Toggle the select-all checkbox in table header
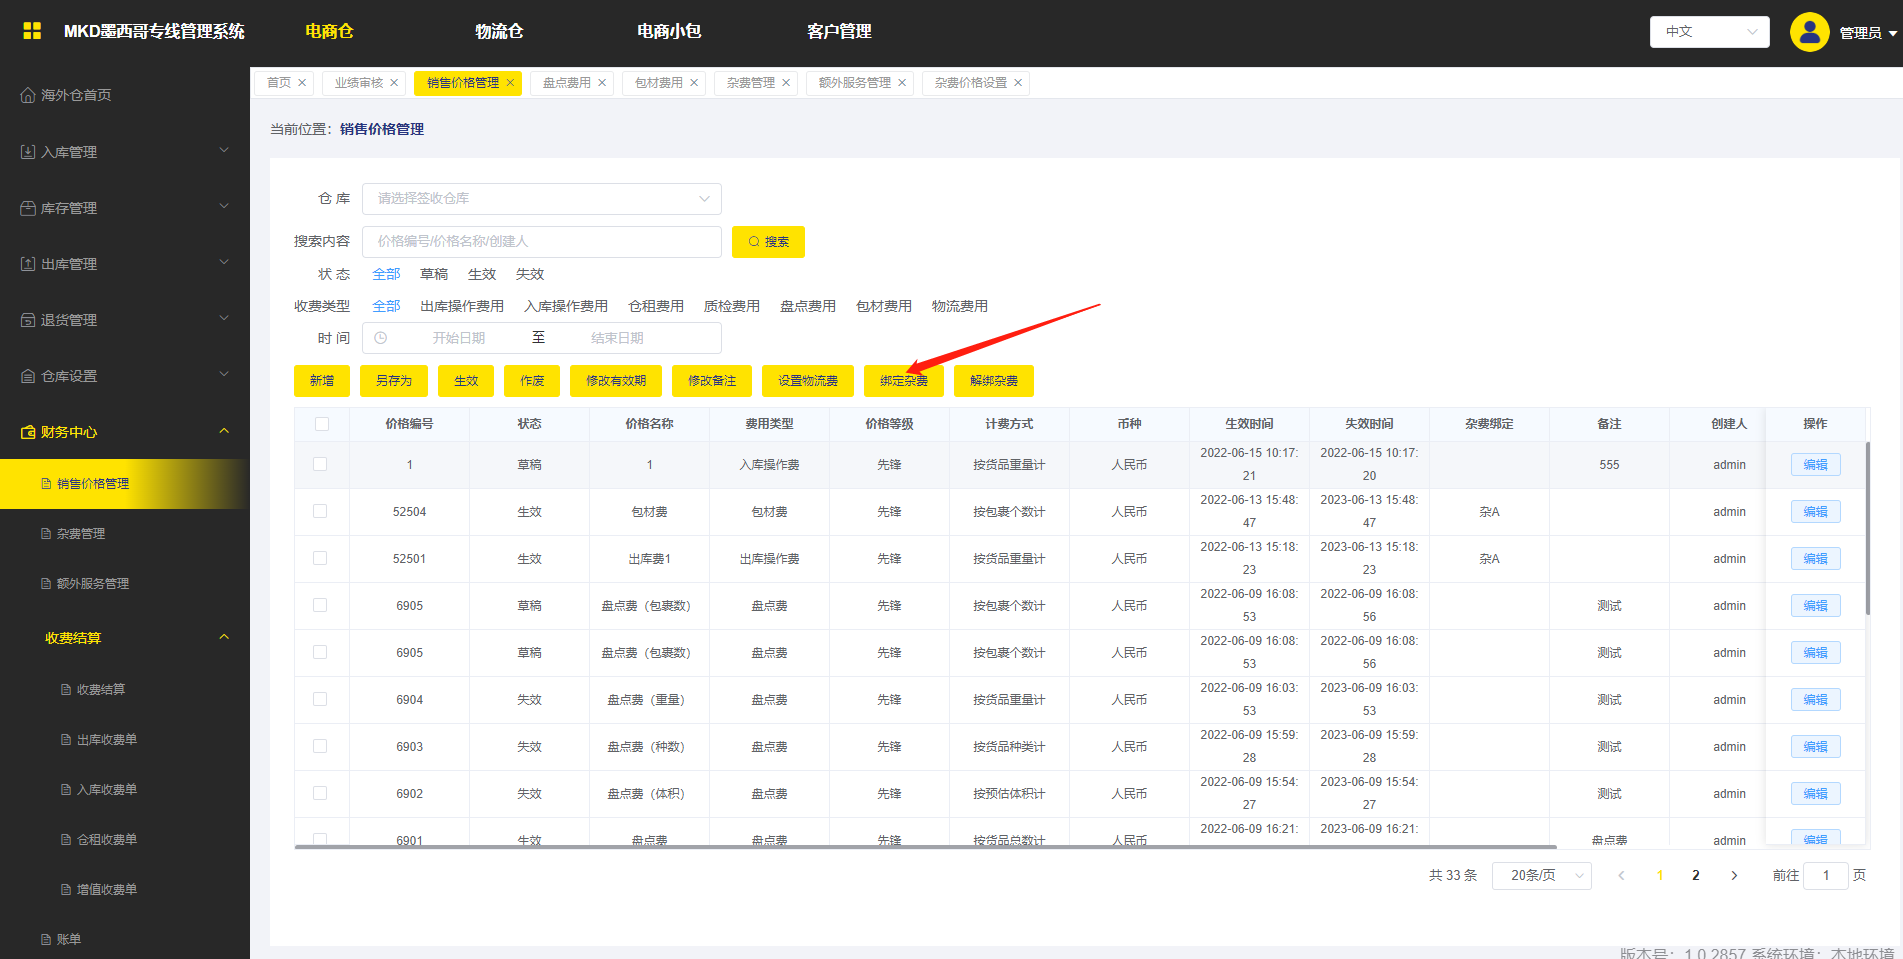The width and height of the screenshot is (1903, 959). tap(321, 424)
